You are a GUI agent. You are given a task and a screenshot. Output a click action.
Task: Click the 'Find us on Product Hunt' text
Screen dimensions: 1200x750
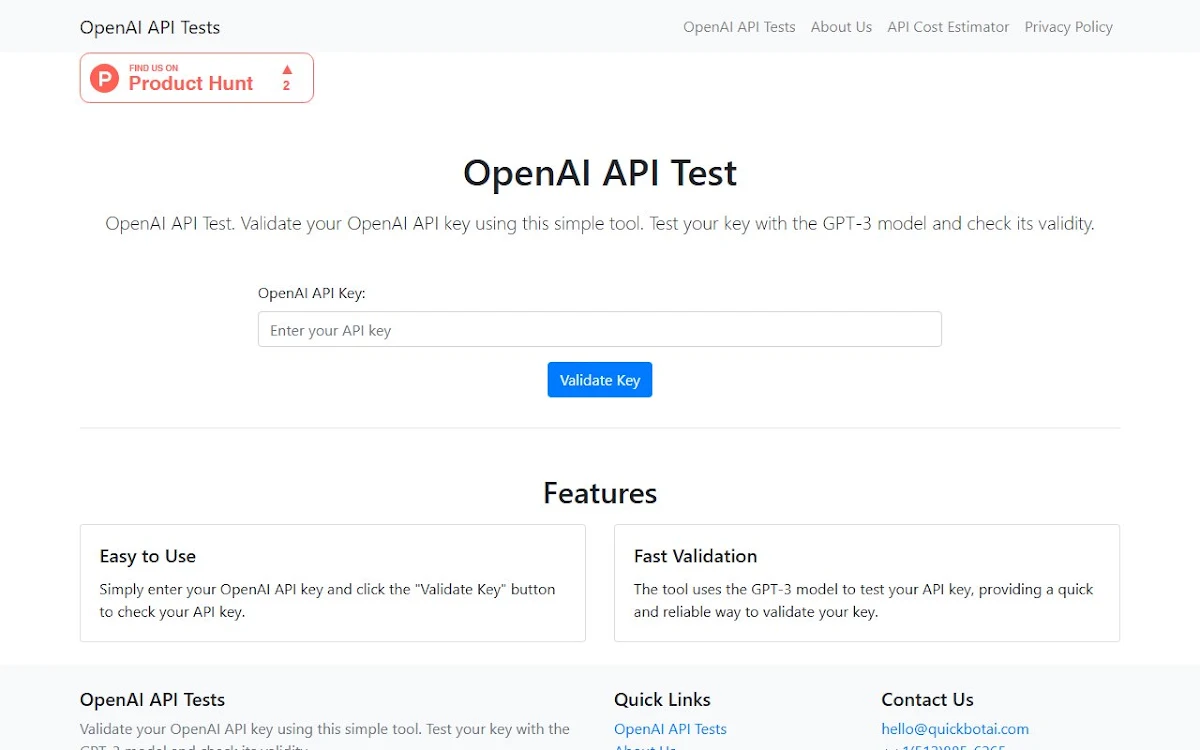[191, 78]
